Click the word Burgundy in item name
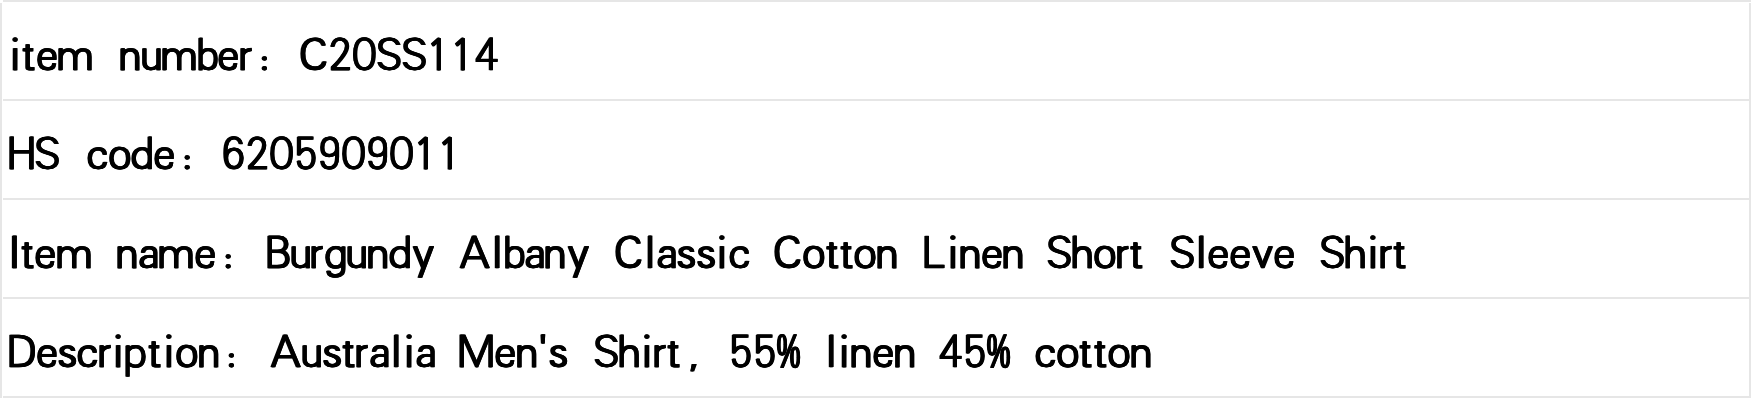The image size is (1751, 398). click(349, 255)
